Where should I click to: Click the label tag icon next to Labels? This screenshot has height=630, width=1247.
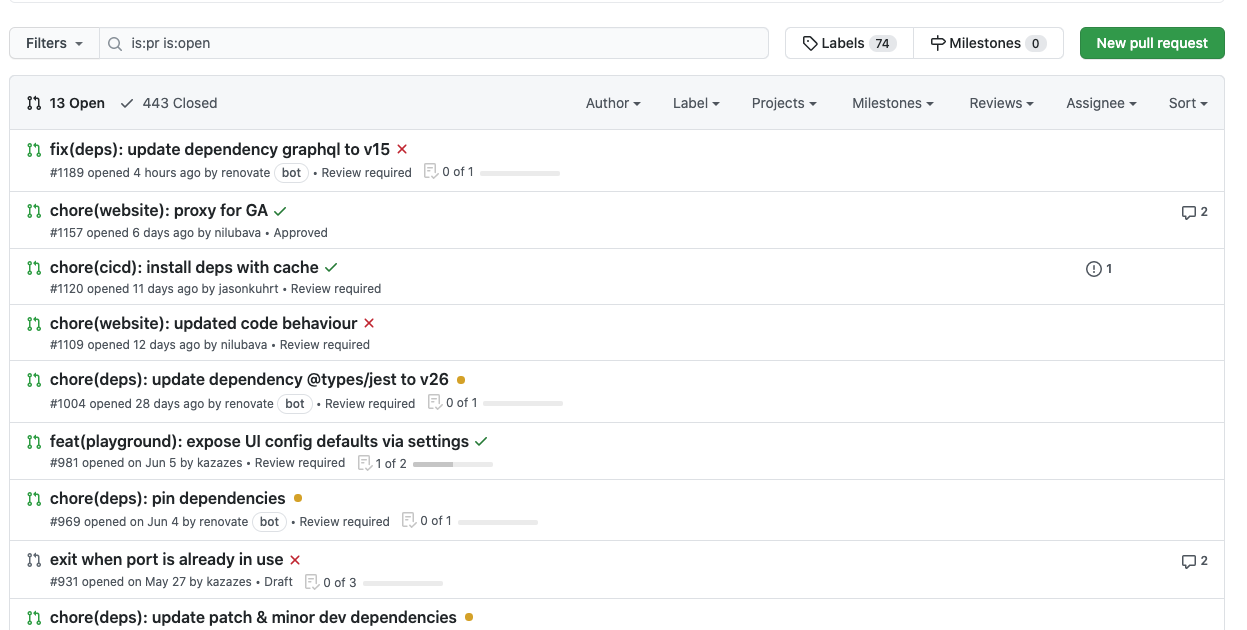809,43
